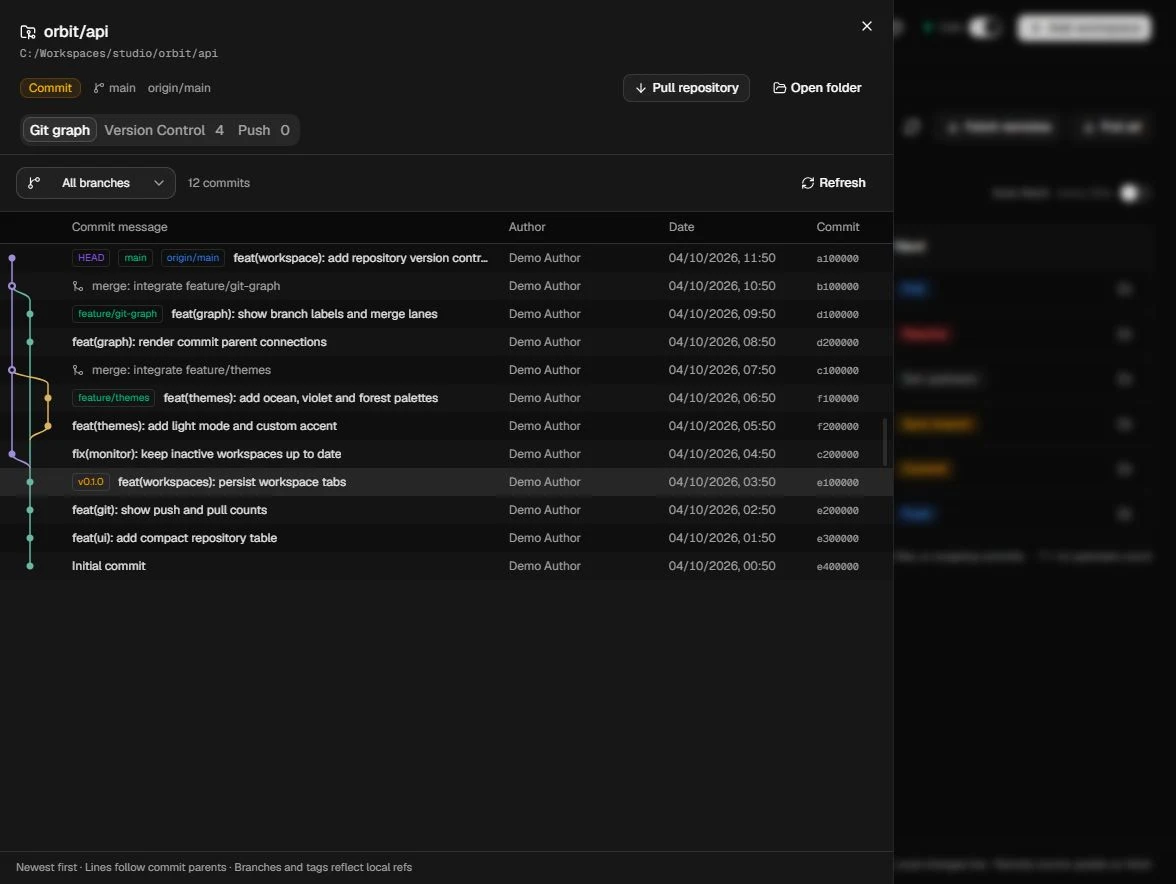Click the merge icon for feature/themes merge
The height and width of the screenshot is (884, 1176).
pos(78,370)
